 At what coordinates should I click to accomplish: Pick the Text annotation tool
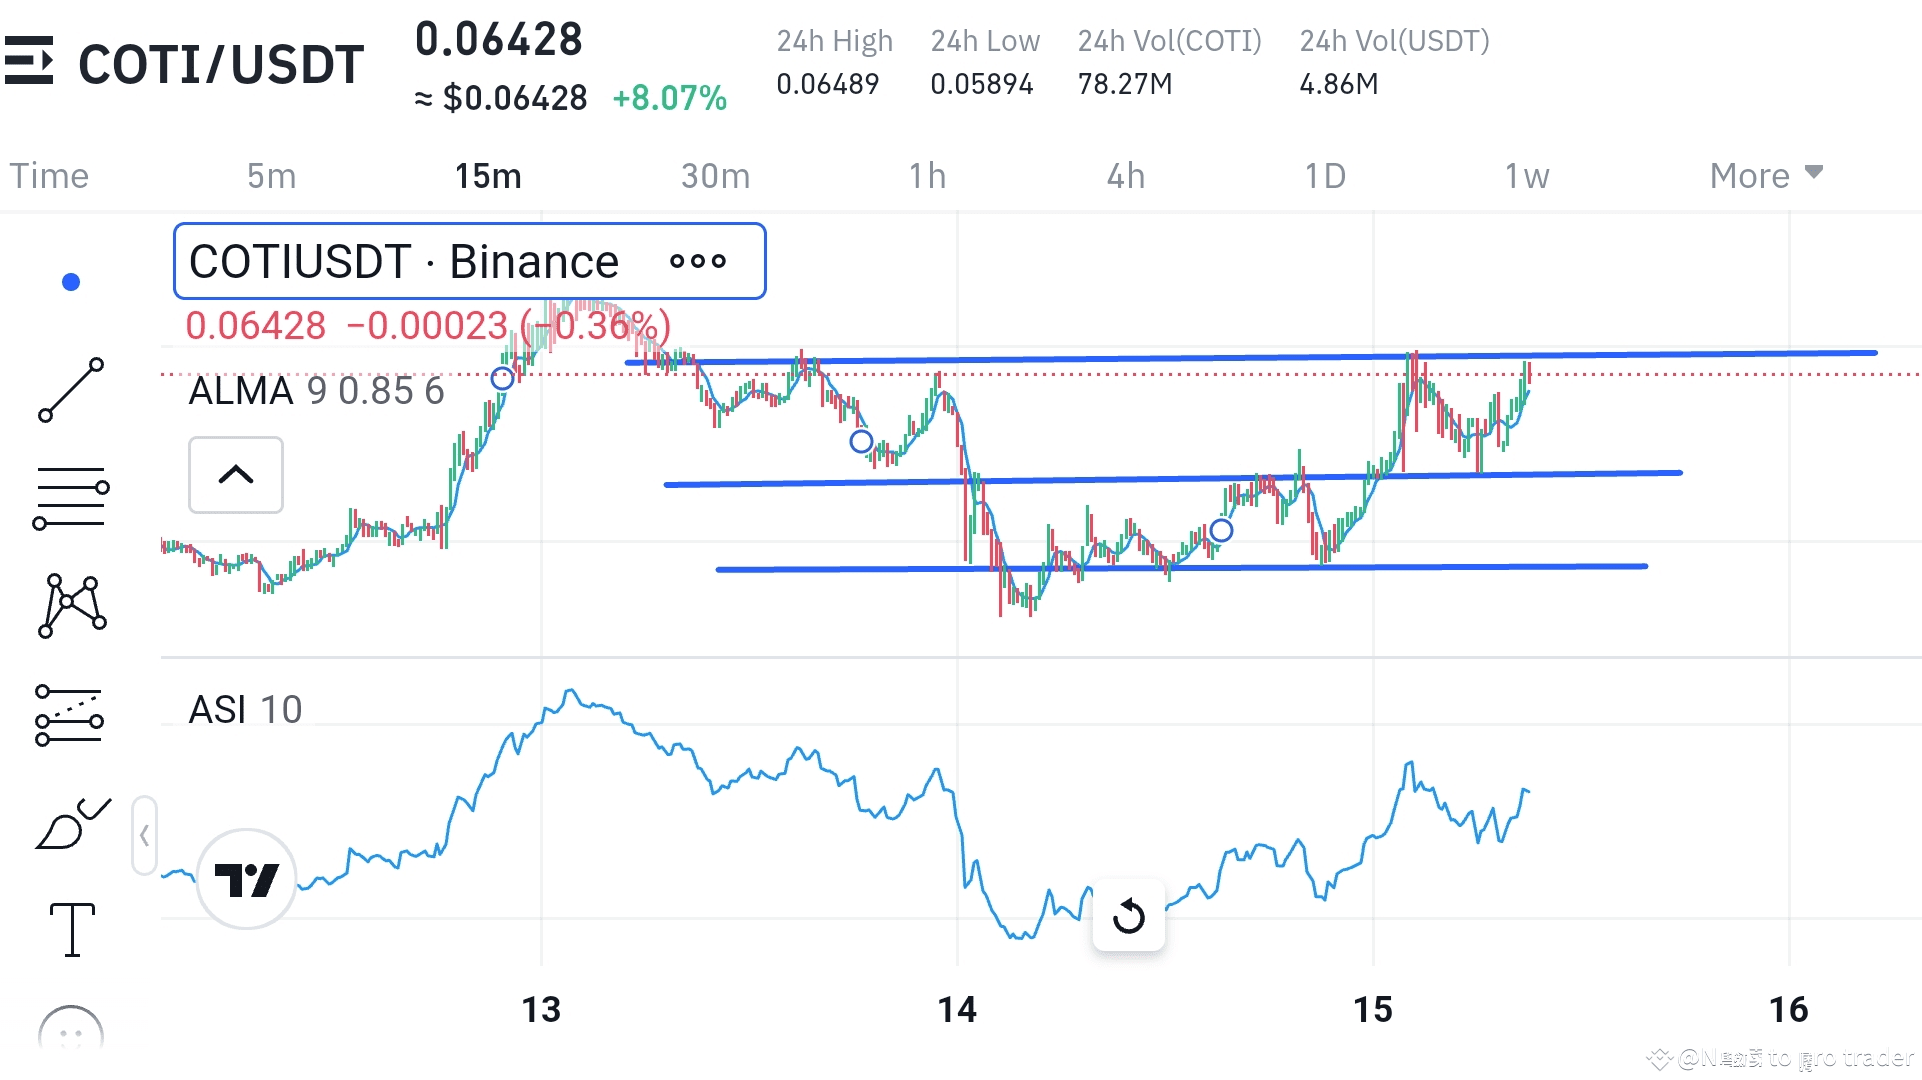72,929
